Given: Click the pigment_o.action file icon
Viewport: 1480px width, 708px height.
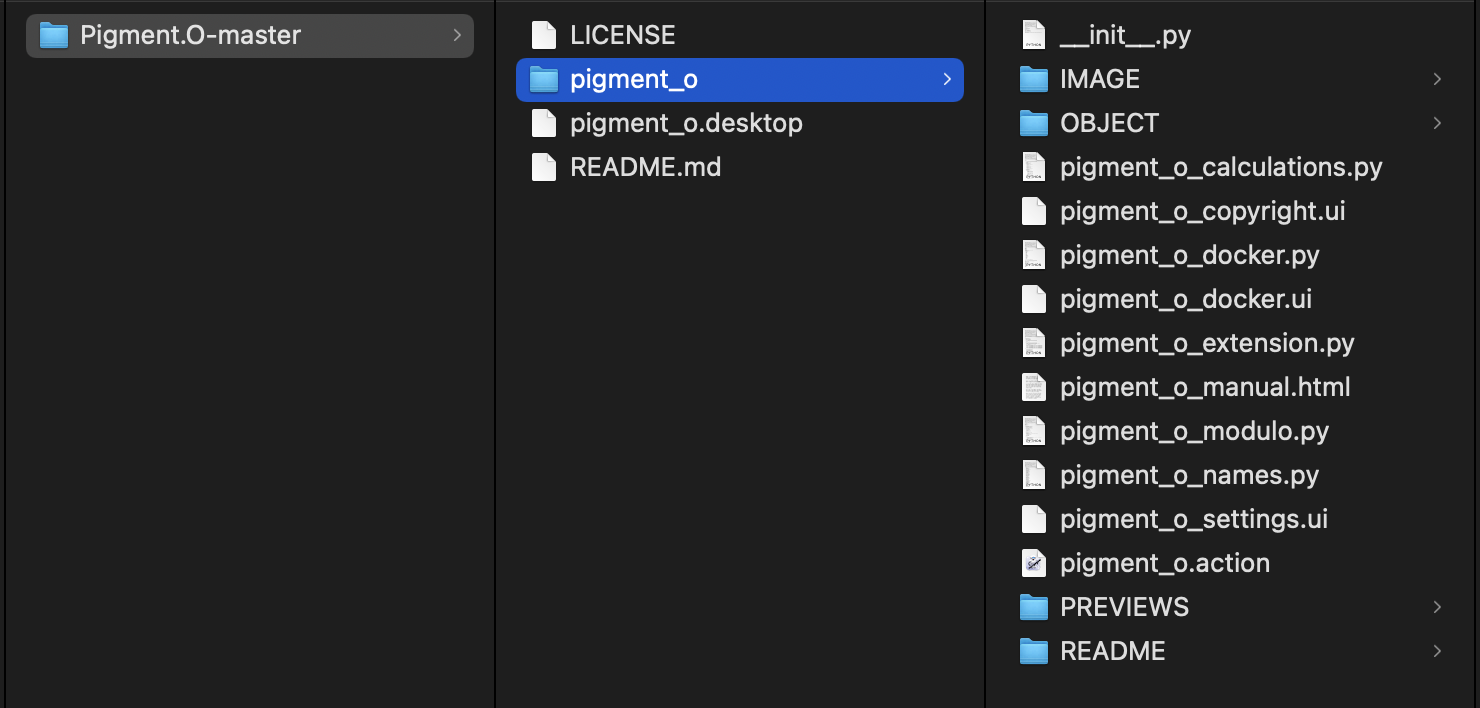Looking at the screenshot, I should pos(1033,563).
